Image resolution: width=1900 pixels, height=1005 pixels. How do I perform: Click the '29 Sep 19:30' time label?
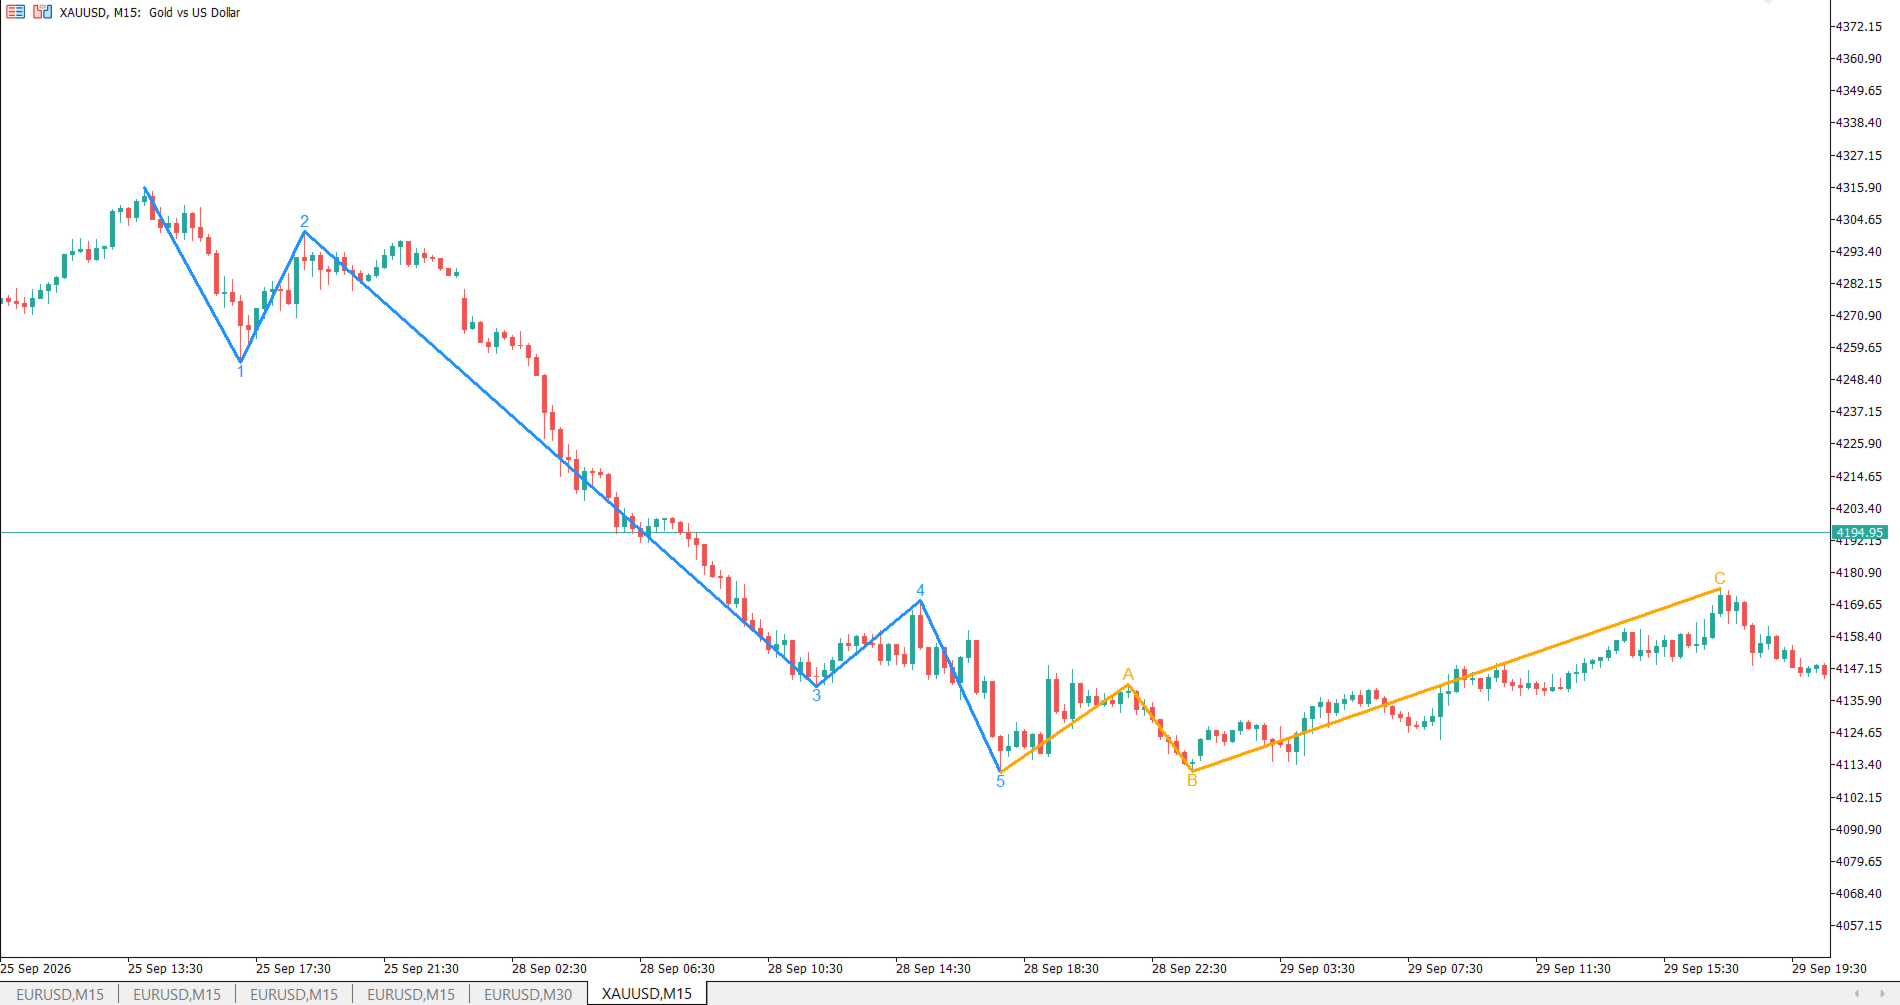tap(1829, 969)
